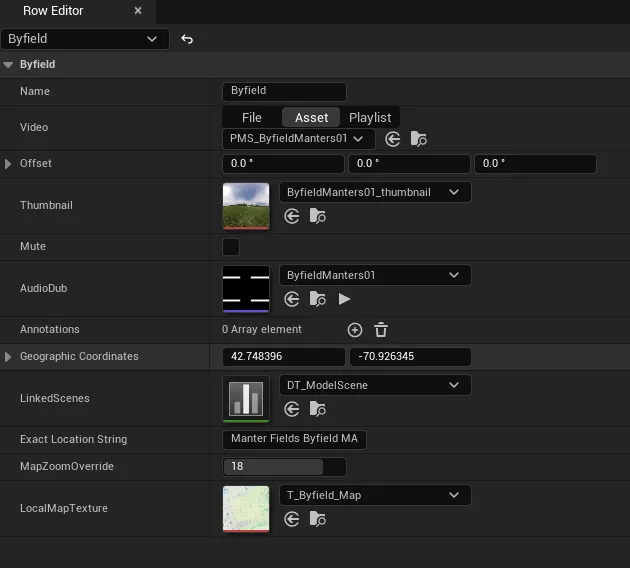Edit Exact Location String field

[x=294, y=439]
